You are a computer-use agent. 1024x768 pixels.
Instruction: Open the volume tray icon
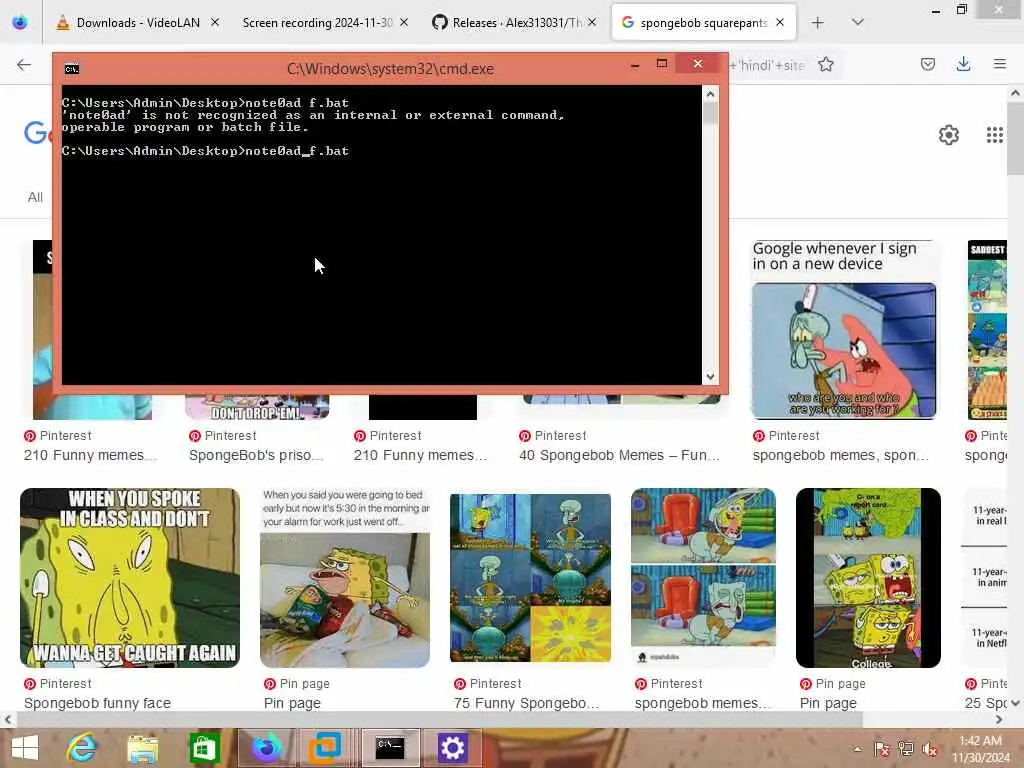[929, 749]
